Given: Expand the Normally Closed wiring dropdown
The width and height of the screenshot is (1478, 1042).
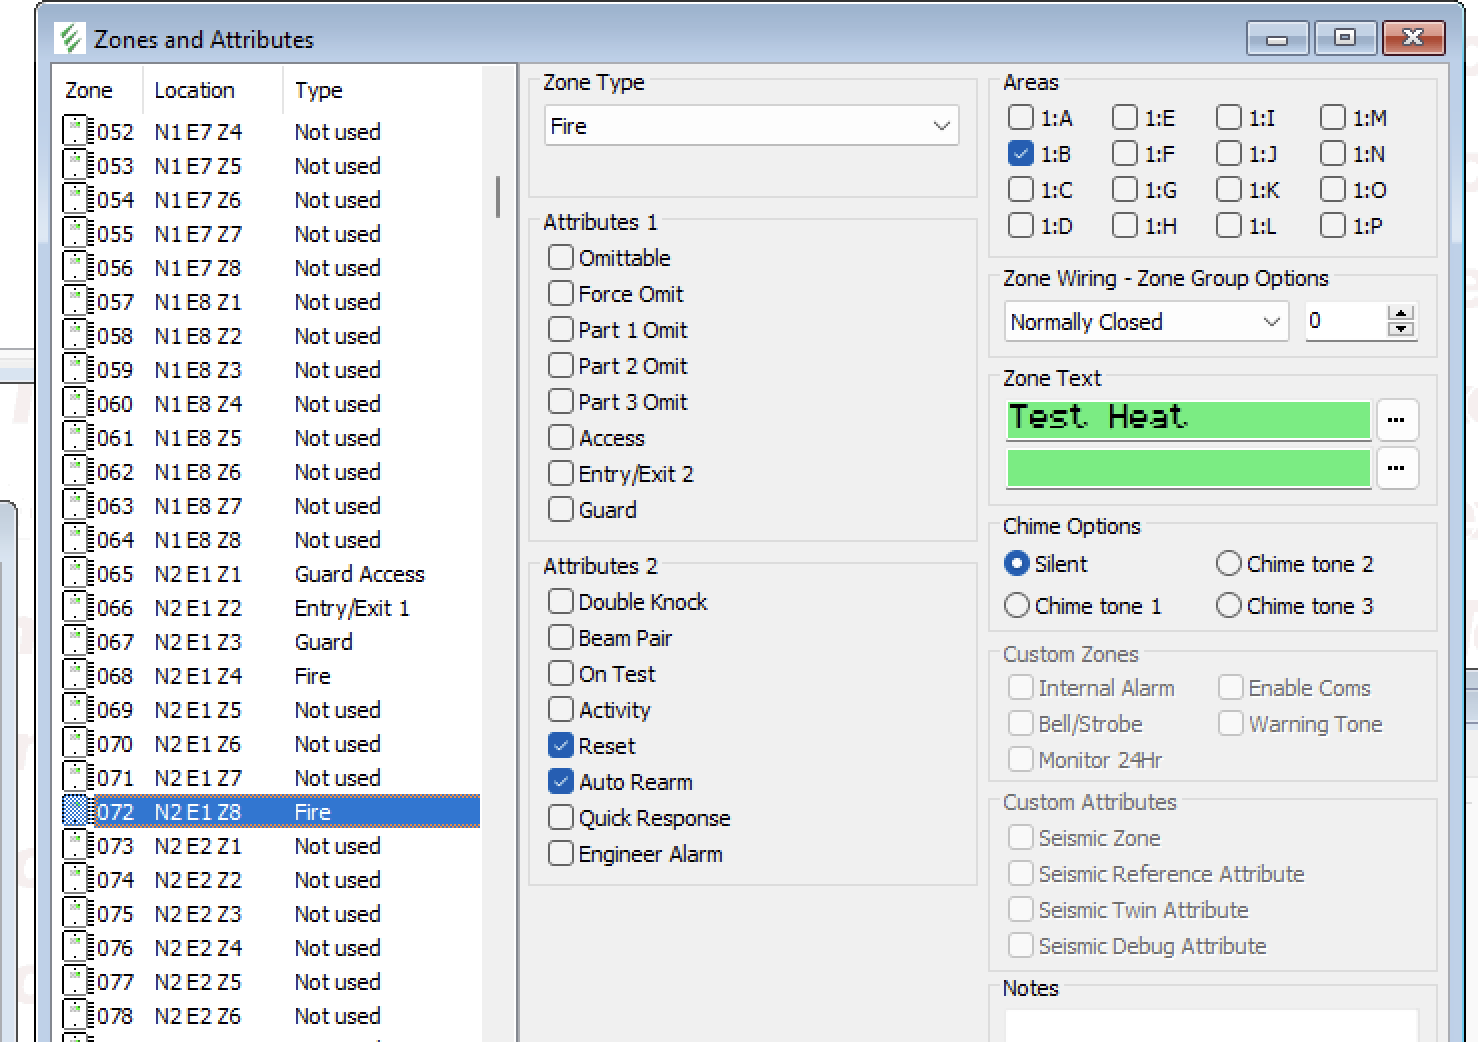Looking at the screenshot, I should [x=1144, y=322].
